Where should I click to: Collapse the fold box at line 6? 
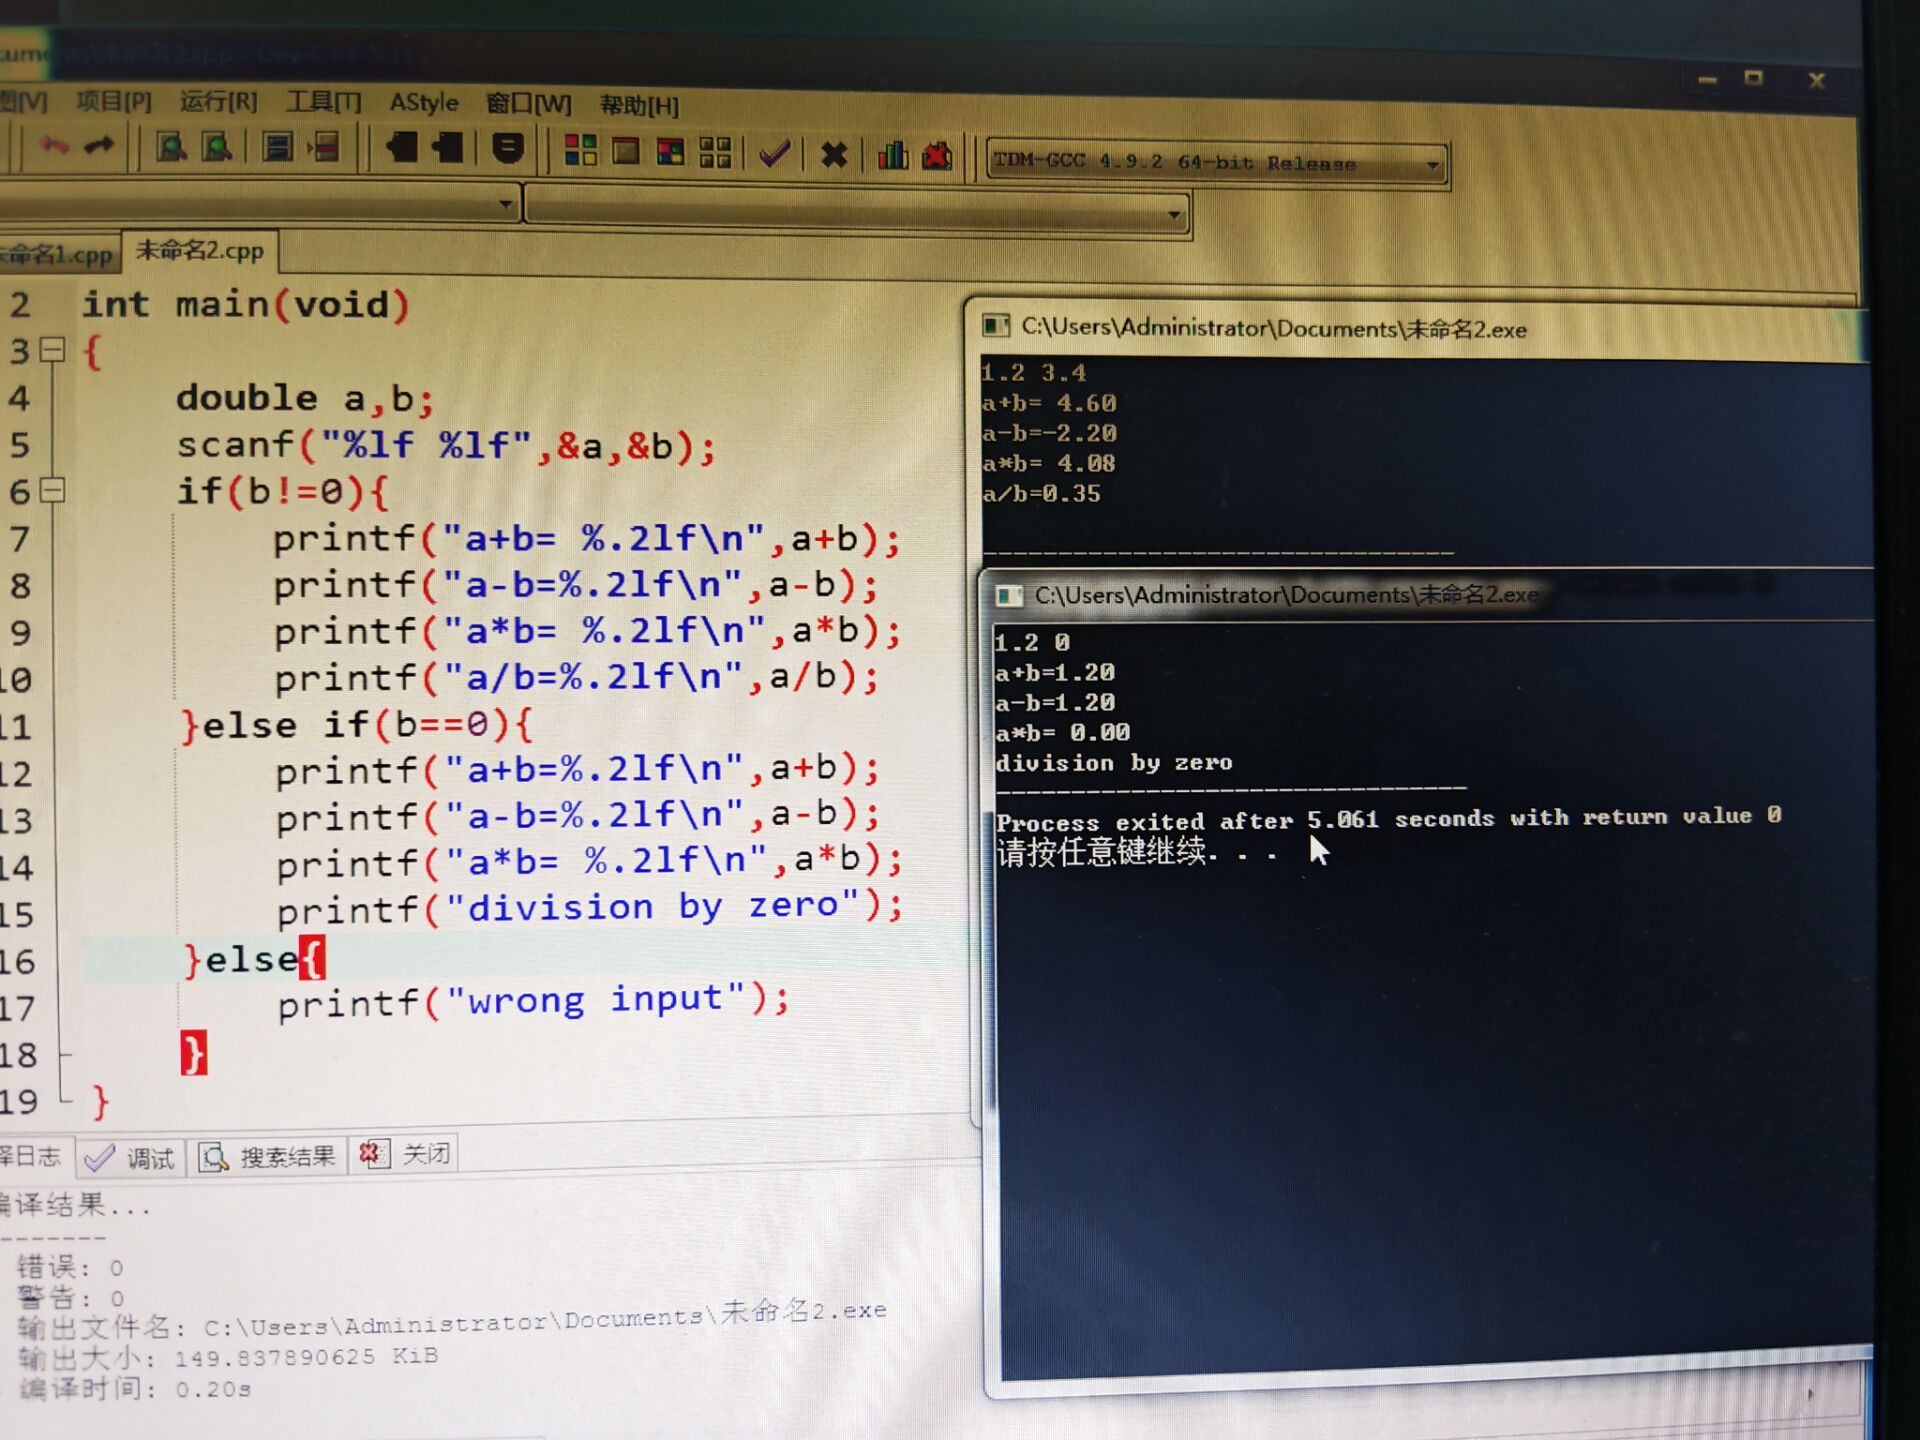click(52, 490)
